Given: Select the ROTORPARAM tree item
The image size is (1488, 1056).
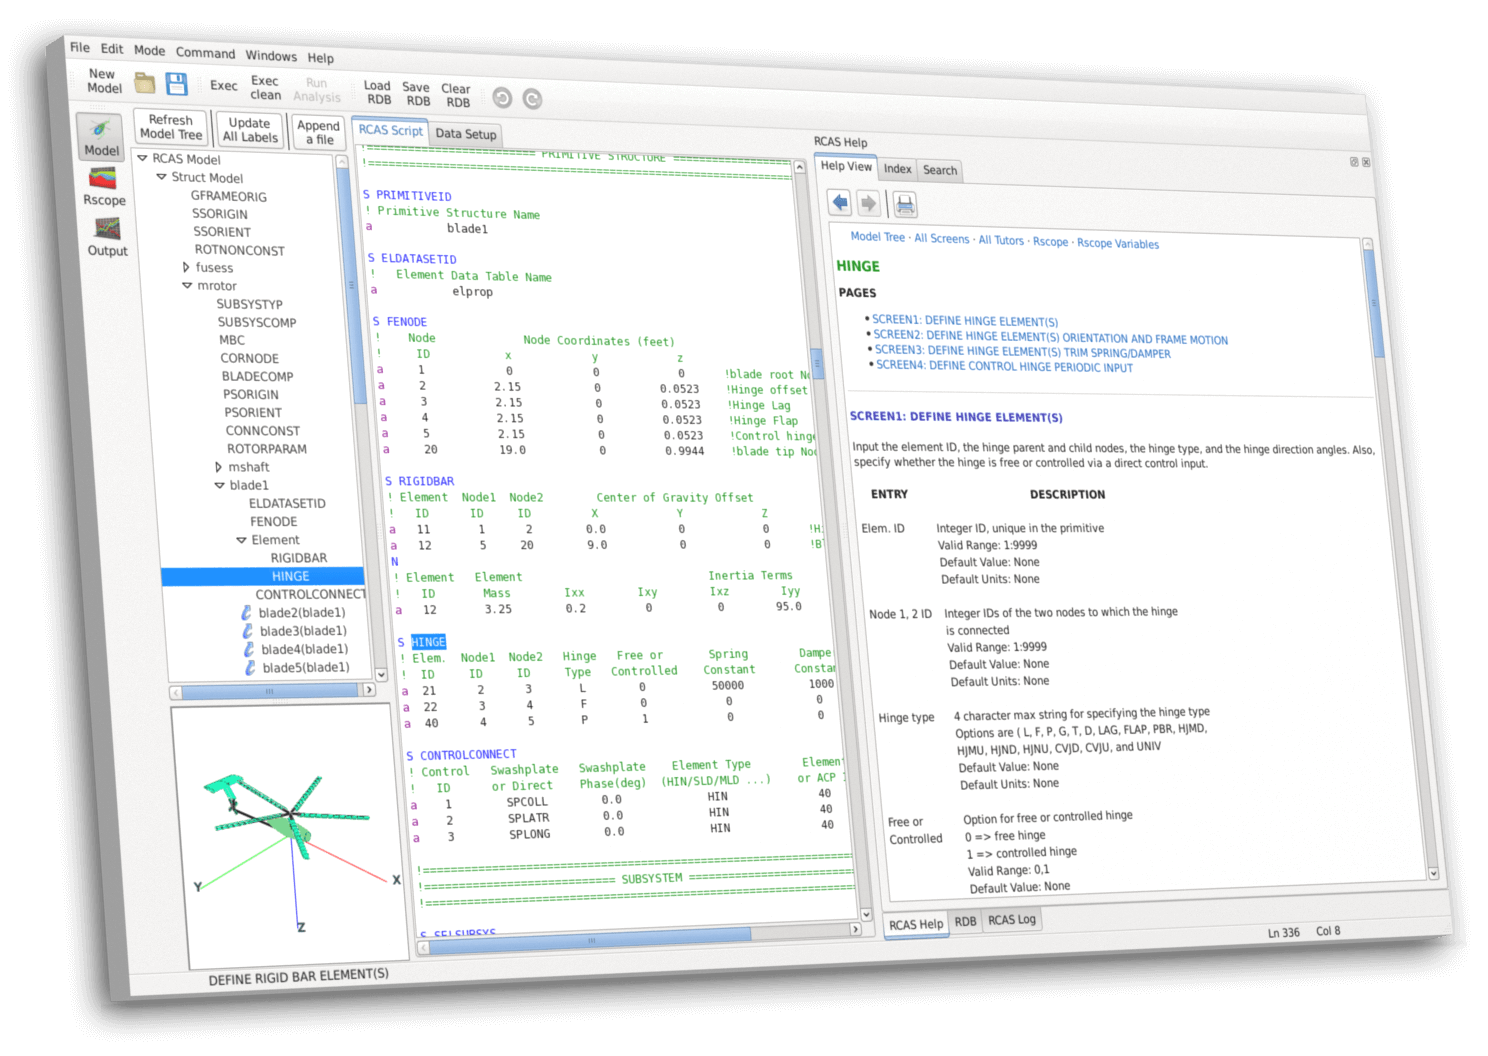Looking at the screenshot, I should tap(266, 449).
